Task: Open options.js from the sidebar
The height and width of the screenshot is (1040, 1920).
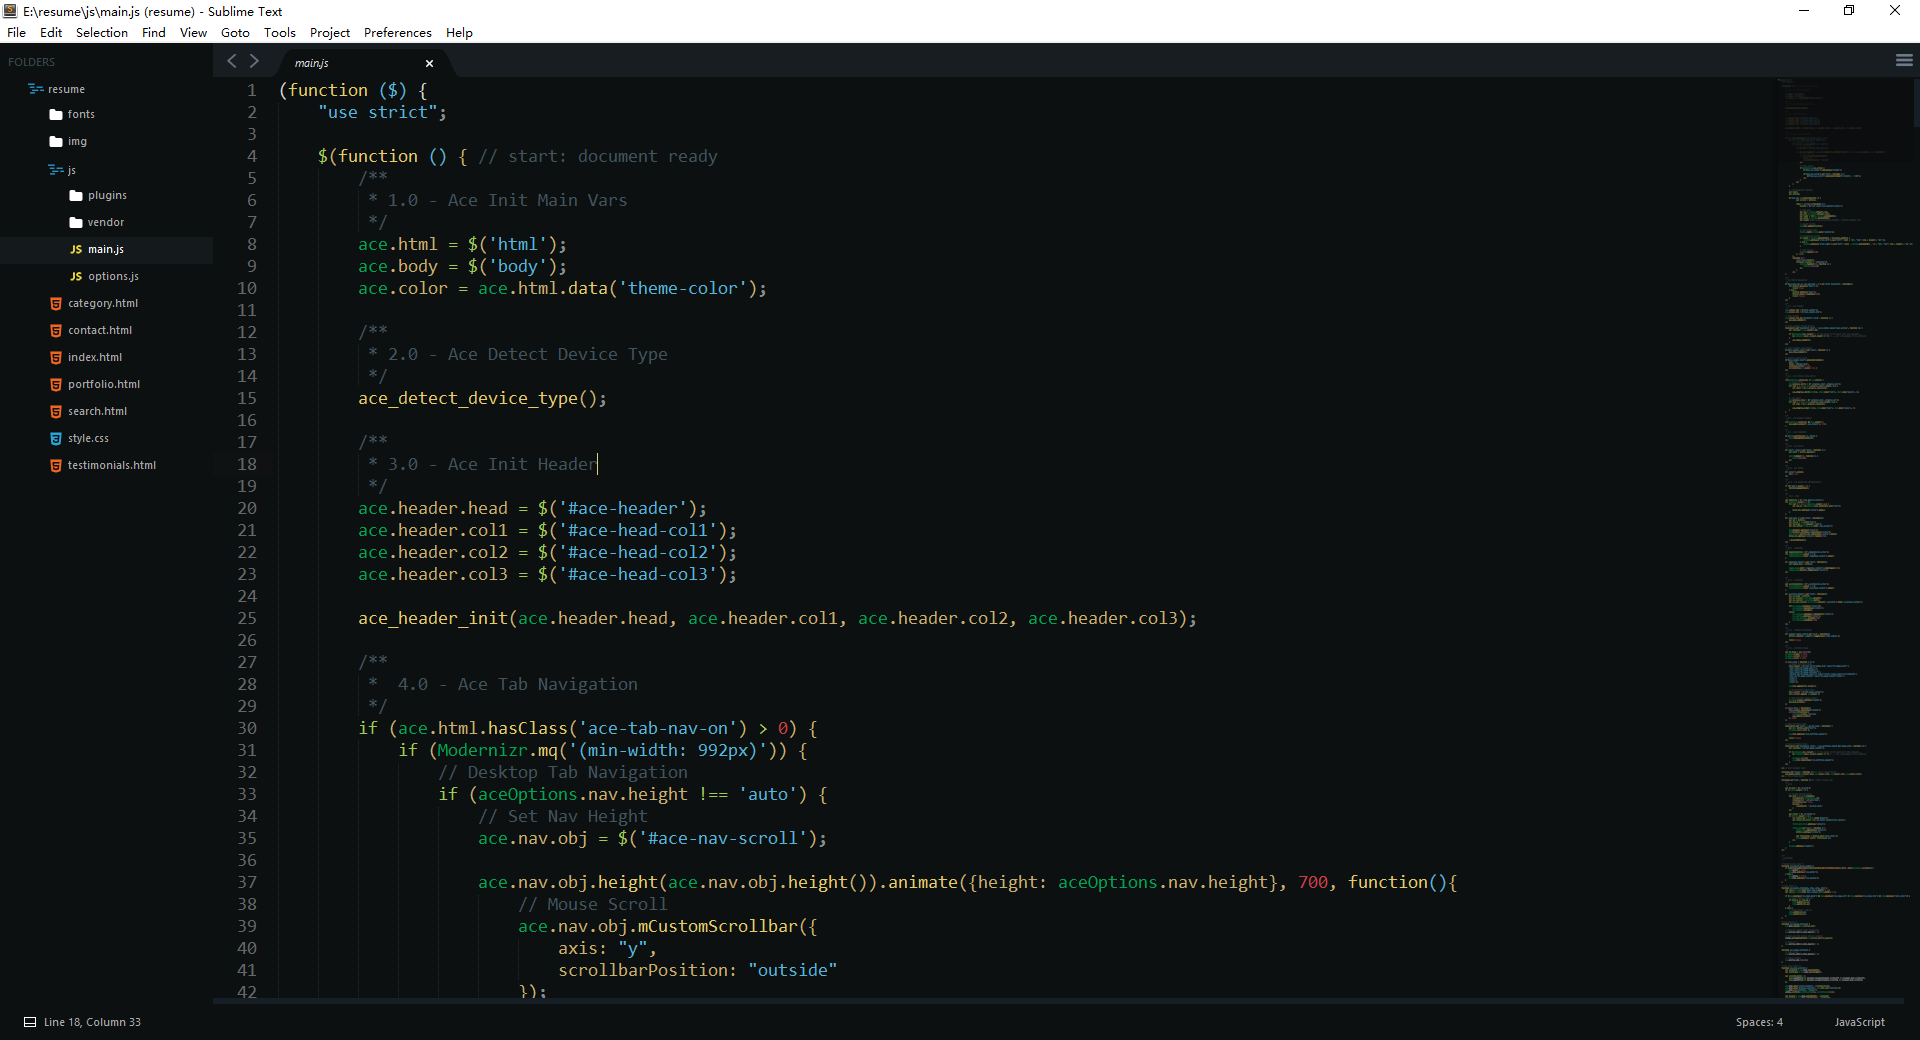Action: [x=113, y=276]
